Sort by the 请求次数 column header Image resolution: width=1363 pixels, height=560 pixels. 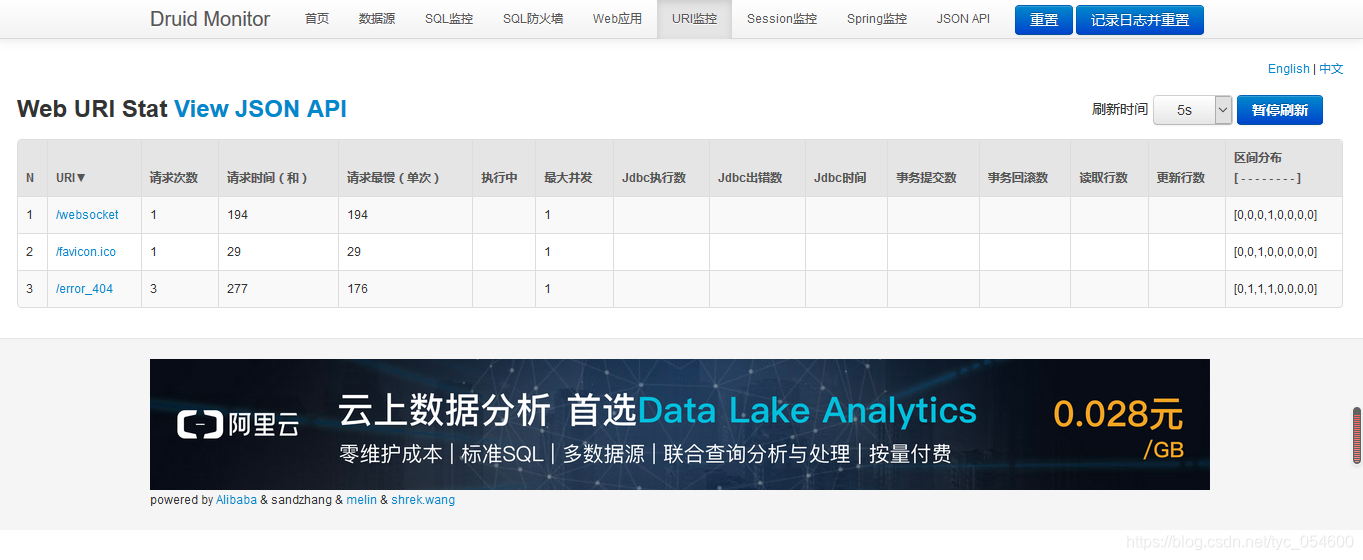coord(174,178)
